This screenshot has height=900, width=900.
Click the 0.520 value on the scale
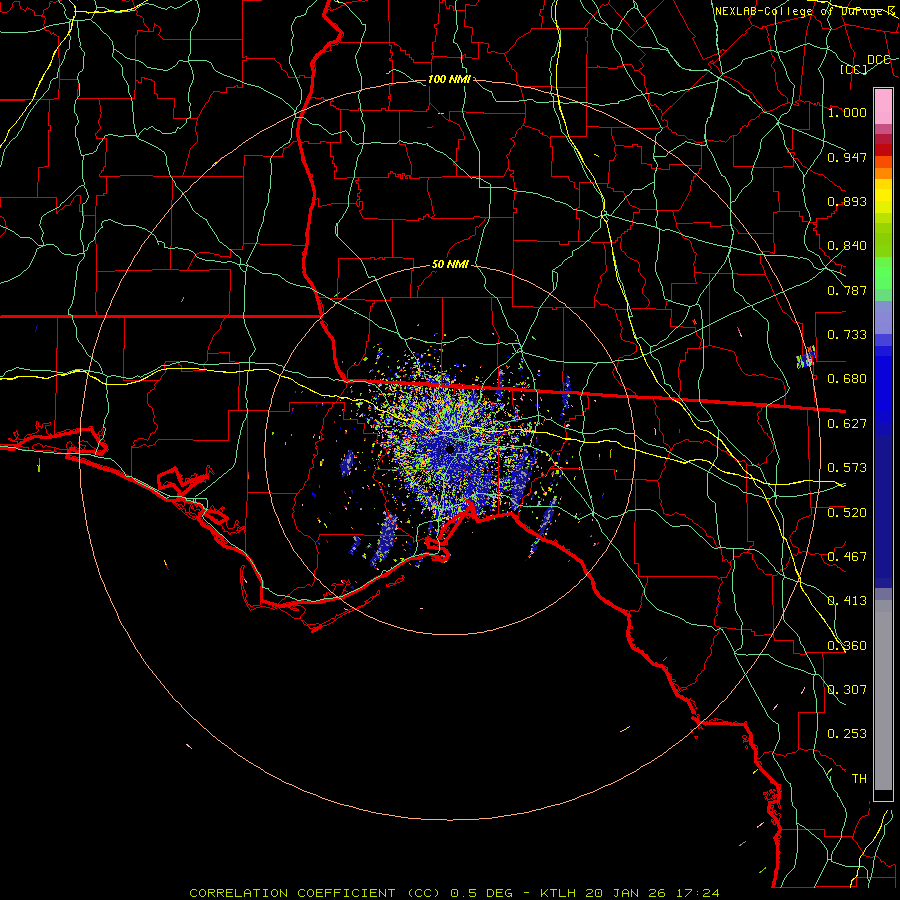click(847, 513)
